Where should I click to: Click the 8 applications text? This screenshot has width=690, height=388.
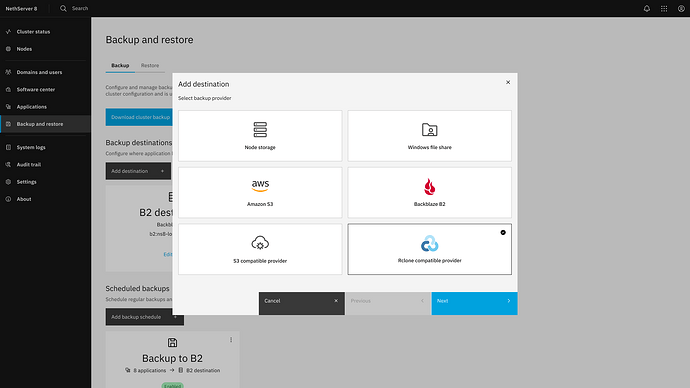coord(150,370)
